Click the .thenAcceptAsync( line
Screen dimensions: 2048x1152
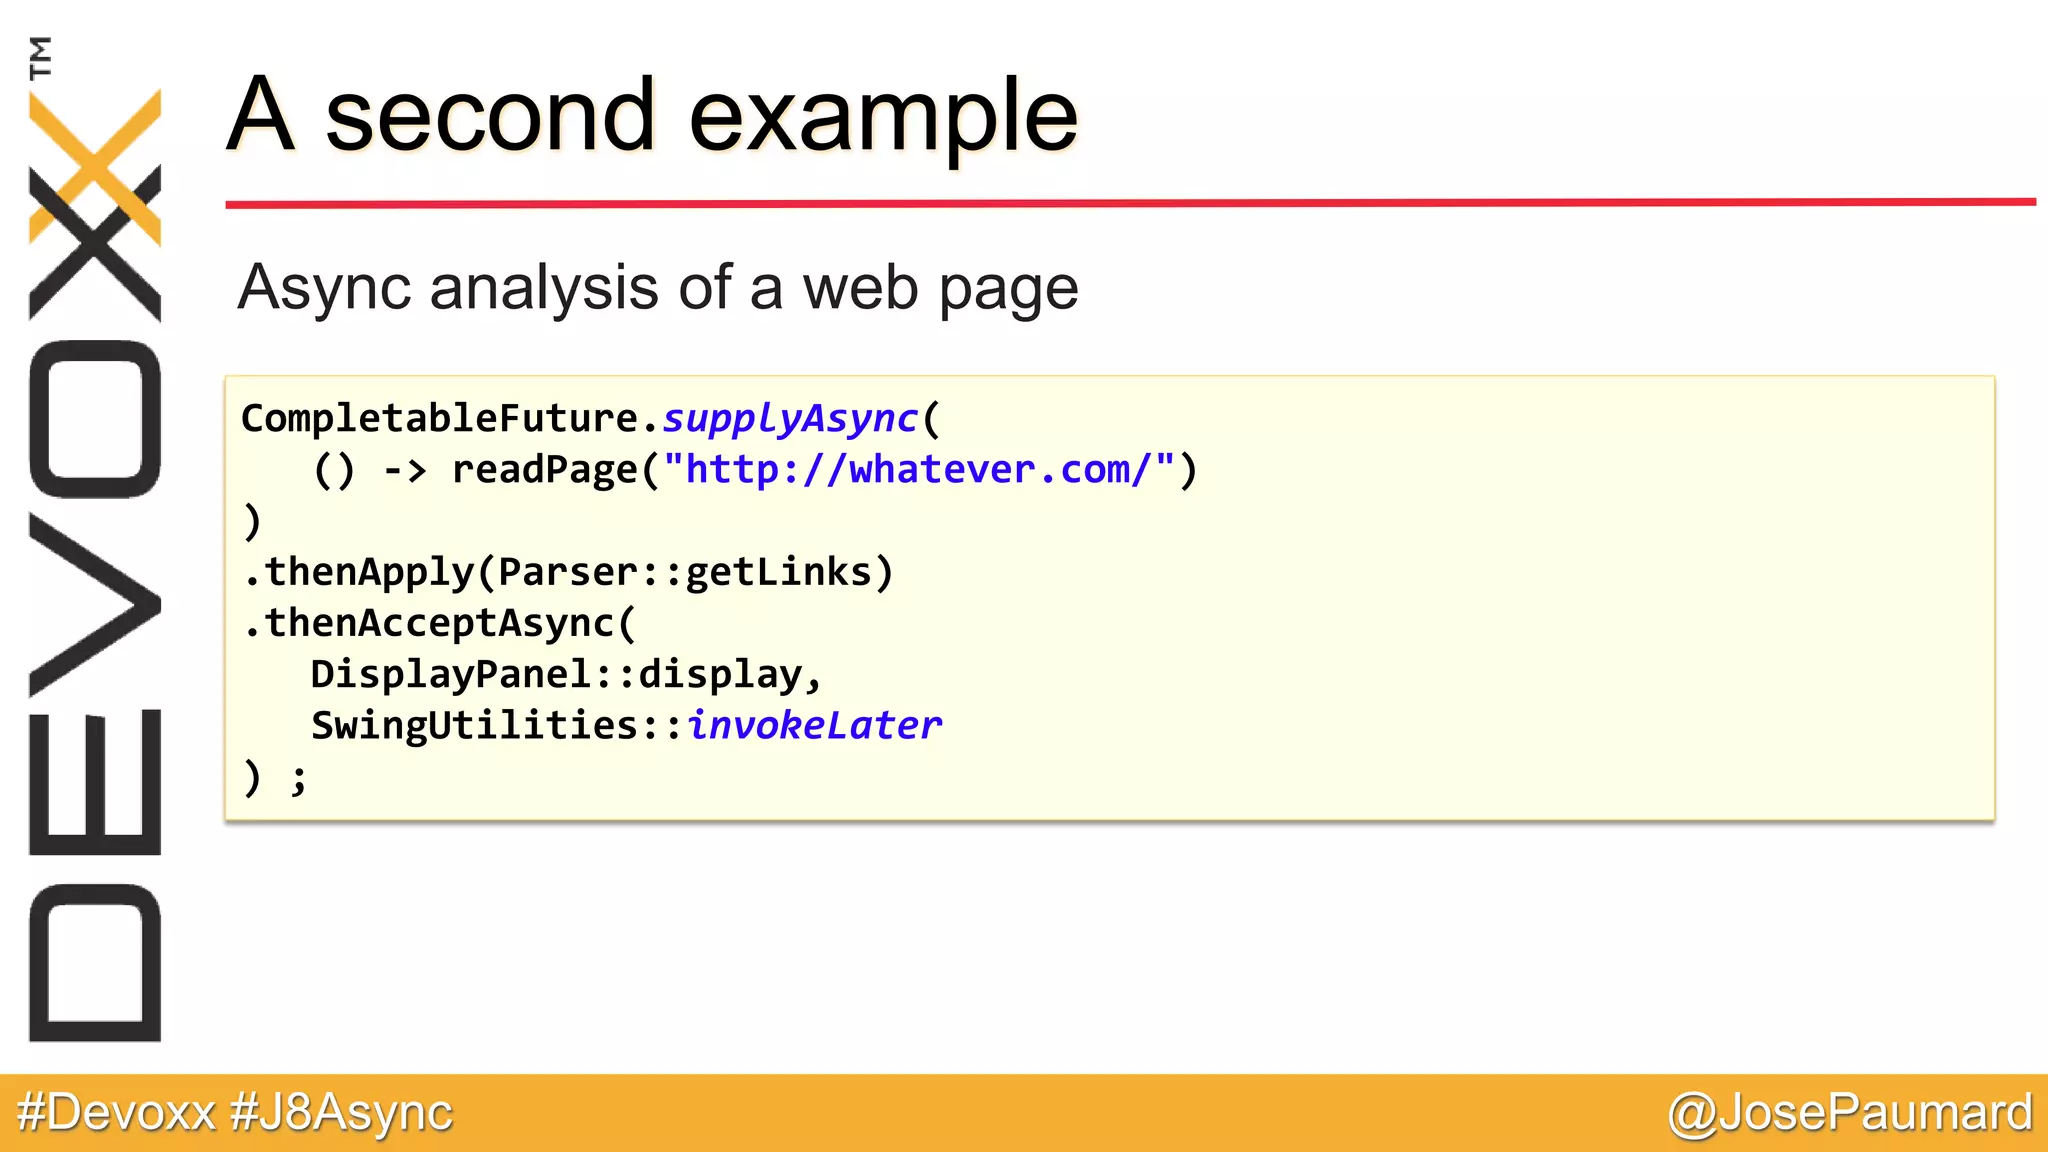[439, 623]
